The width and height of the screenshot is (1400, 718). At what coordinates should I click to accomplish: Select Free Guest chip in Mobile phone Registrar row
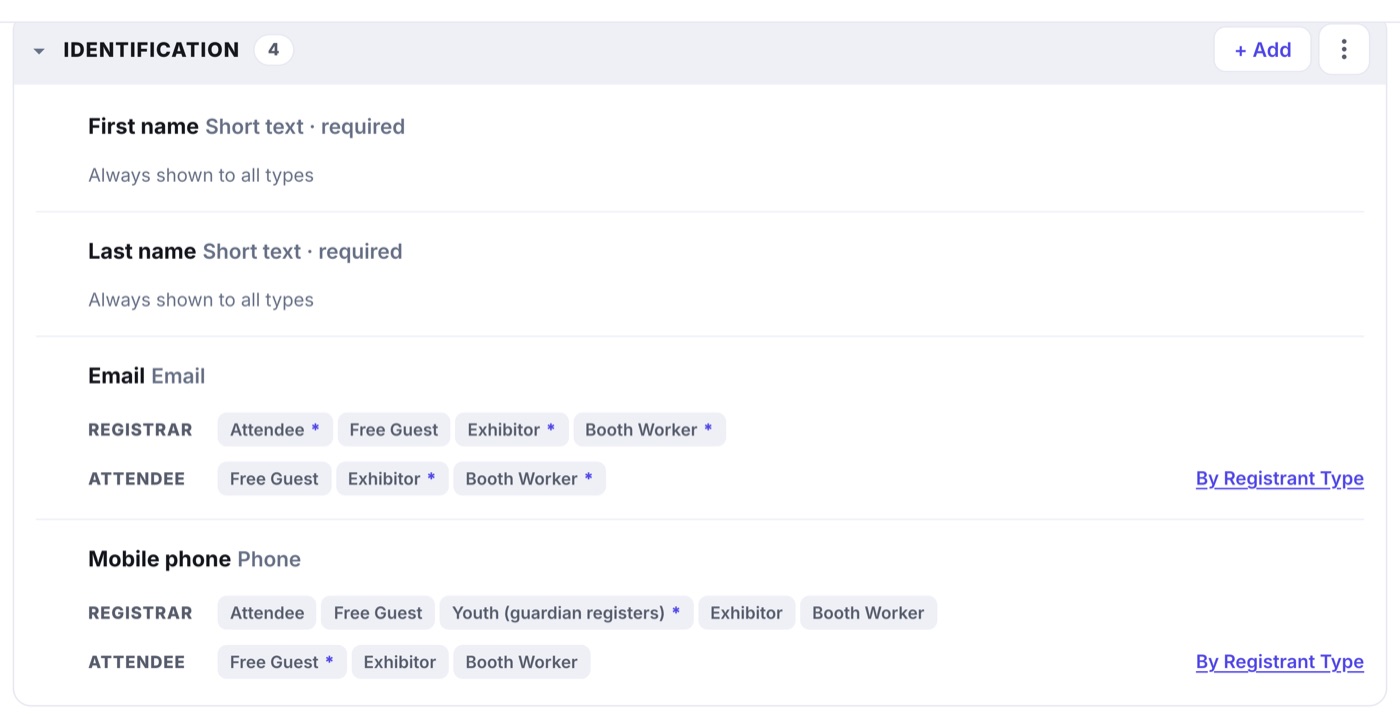[378, 613]
